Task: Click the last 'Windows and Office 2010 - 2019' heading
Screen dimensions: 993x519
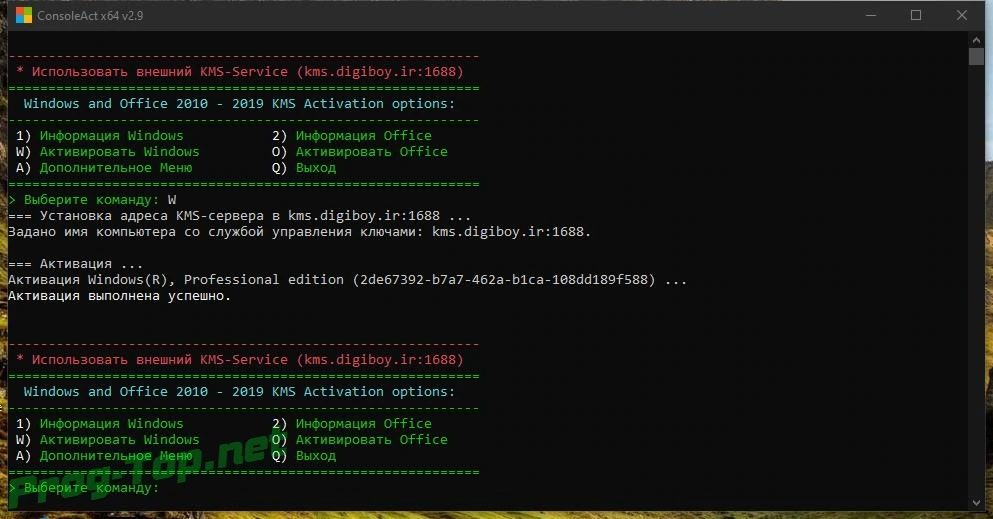Action: (239, 392)
